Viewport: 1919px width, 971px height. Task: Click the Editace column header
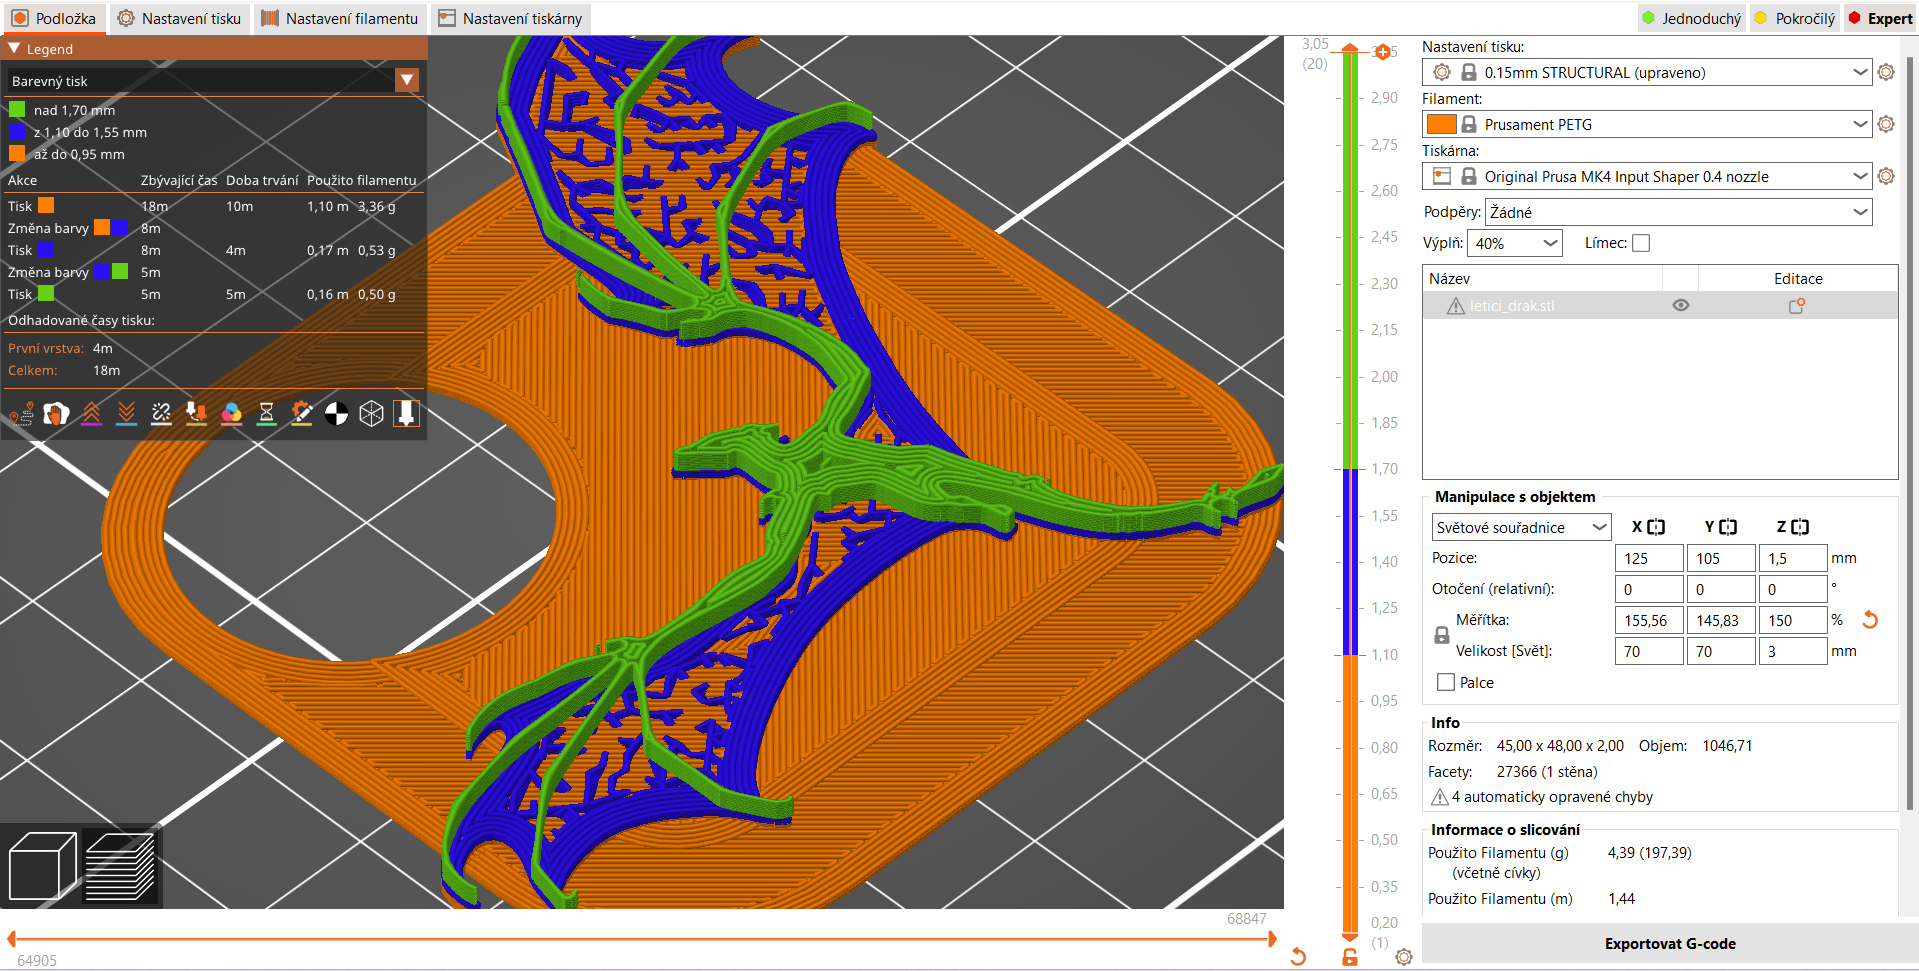[x=1798, y=278]
